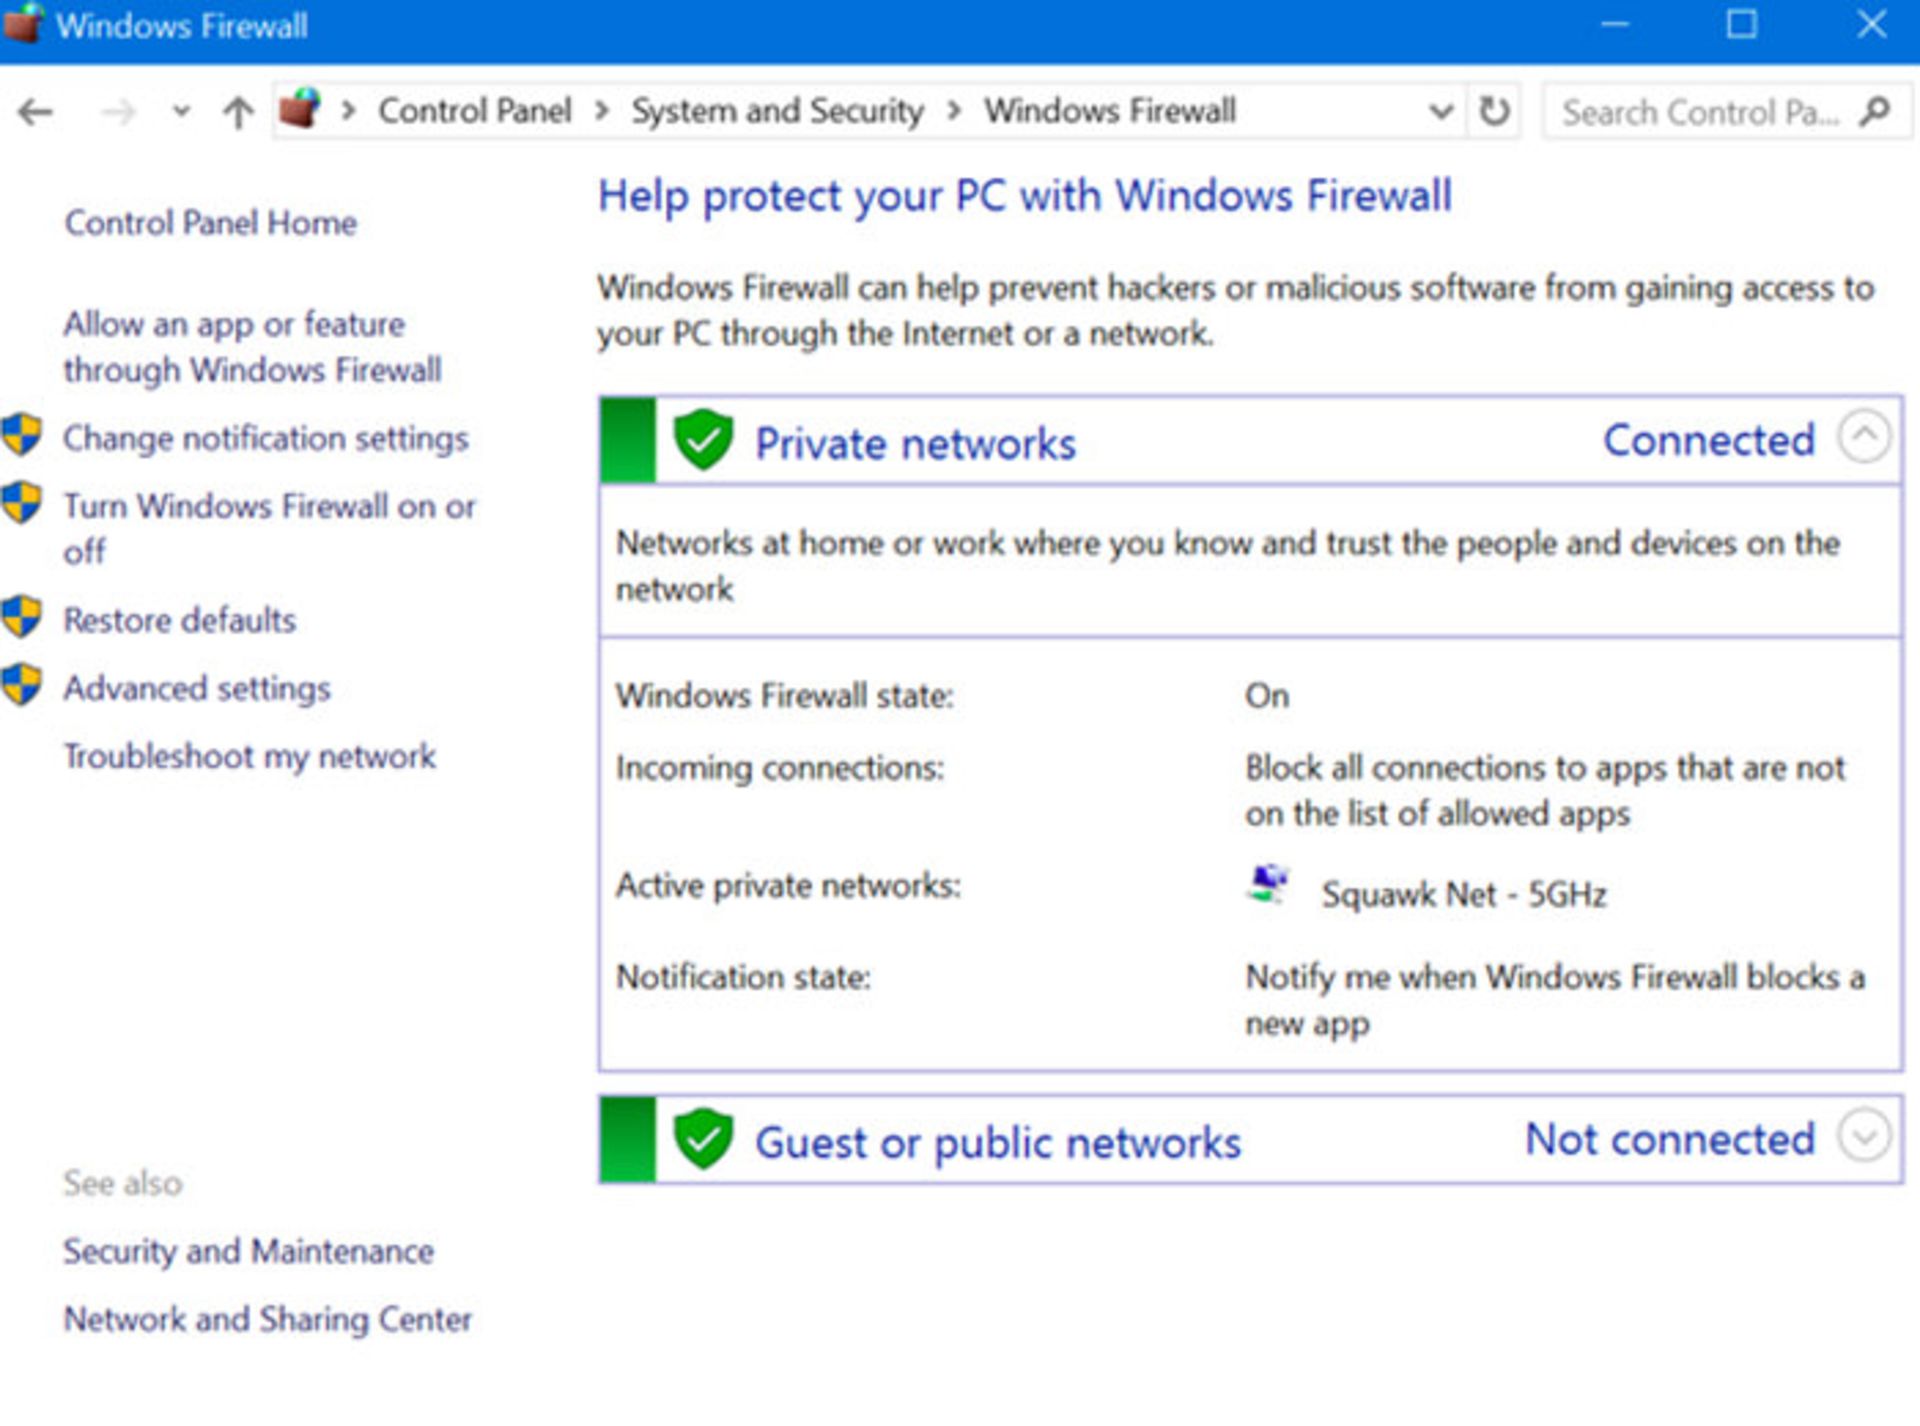This screenshot has height=1426, width=1920.
Task: Click Windows Firewall icon in address bar
Action: [300, 109]
